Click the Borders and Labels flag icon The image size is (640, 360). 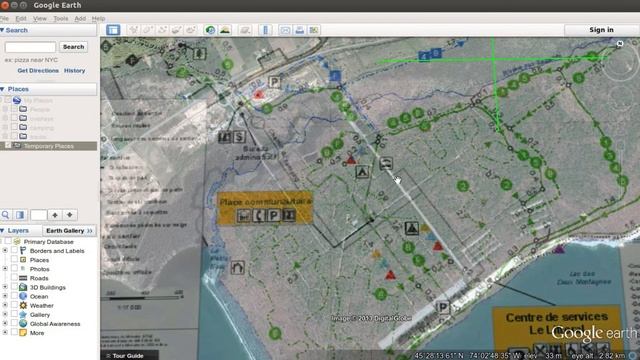click(23, 251)
